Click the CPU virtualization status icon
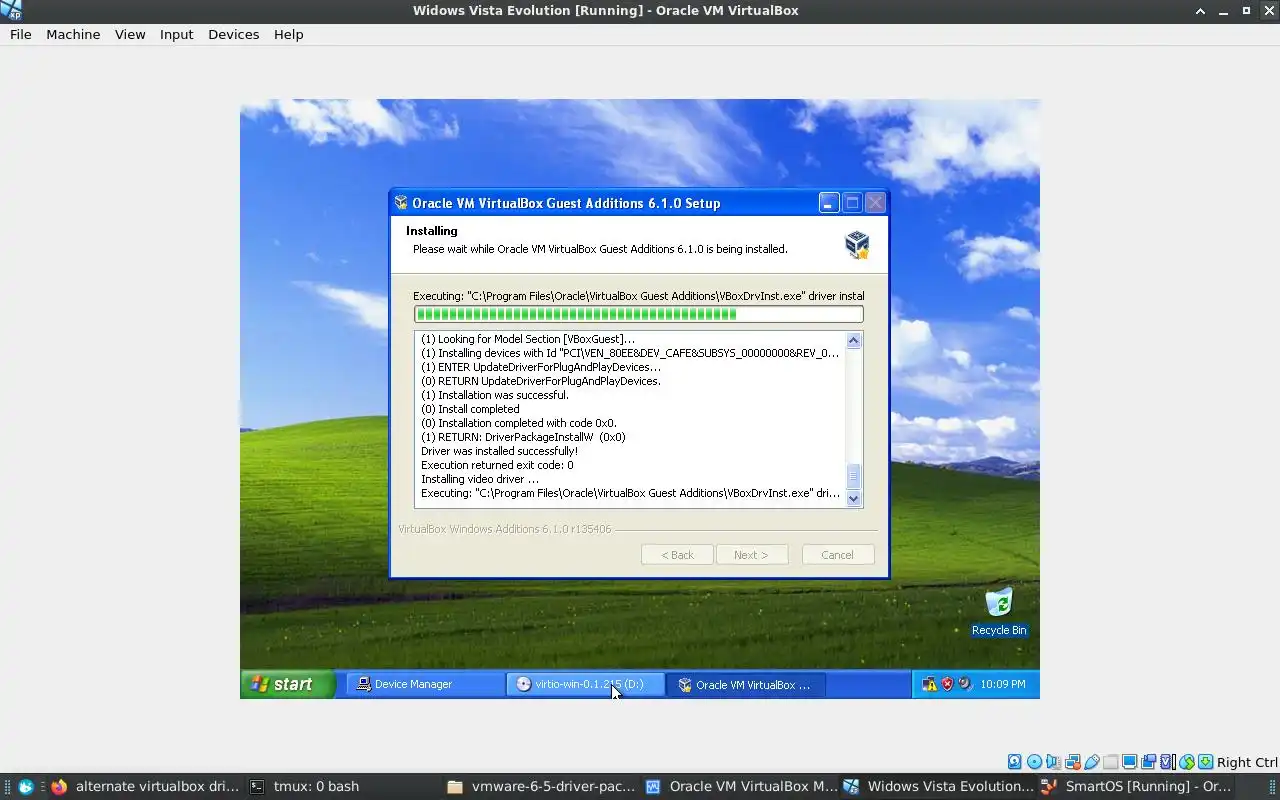1280x800 pixels. pyautogui.click(x=1167, y=762)
